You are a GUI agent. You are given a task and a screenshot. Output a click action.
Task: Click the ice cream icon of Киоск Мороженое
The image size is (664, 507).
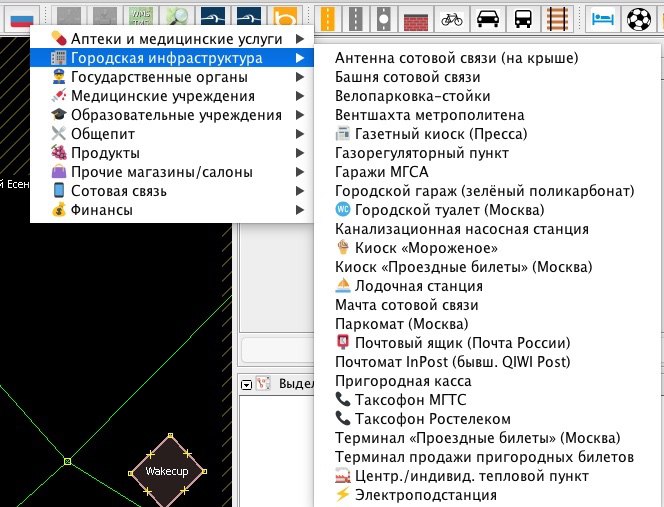(343, 247)
